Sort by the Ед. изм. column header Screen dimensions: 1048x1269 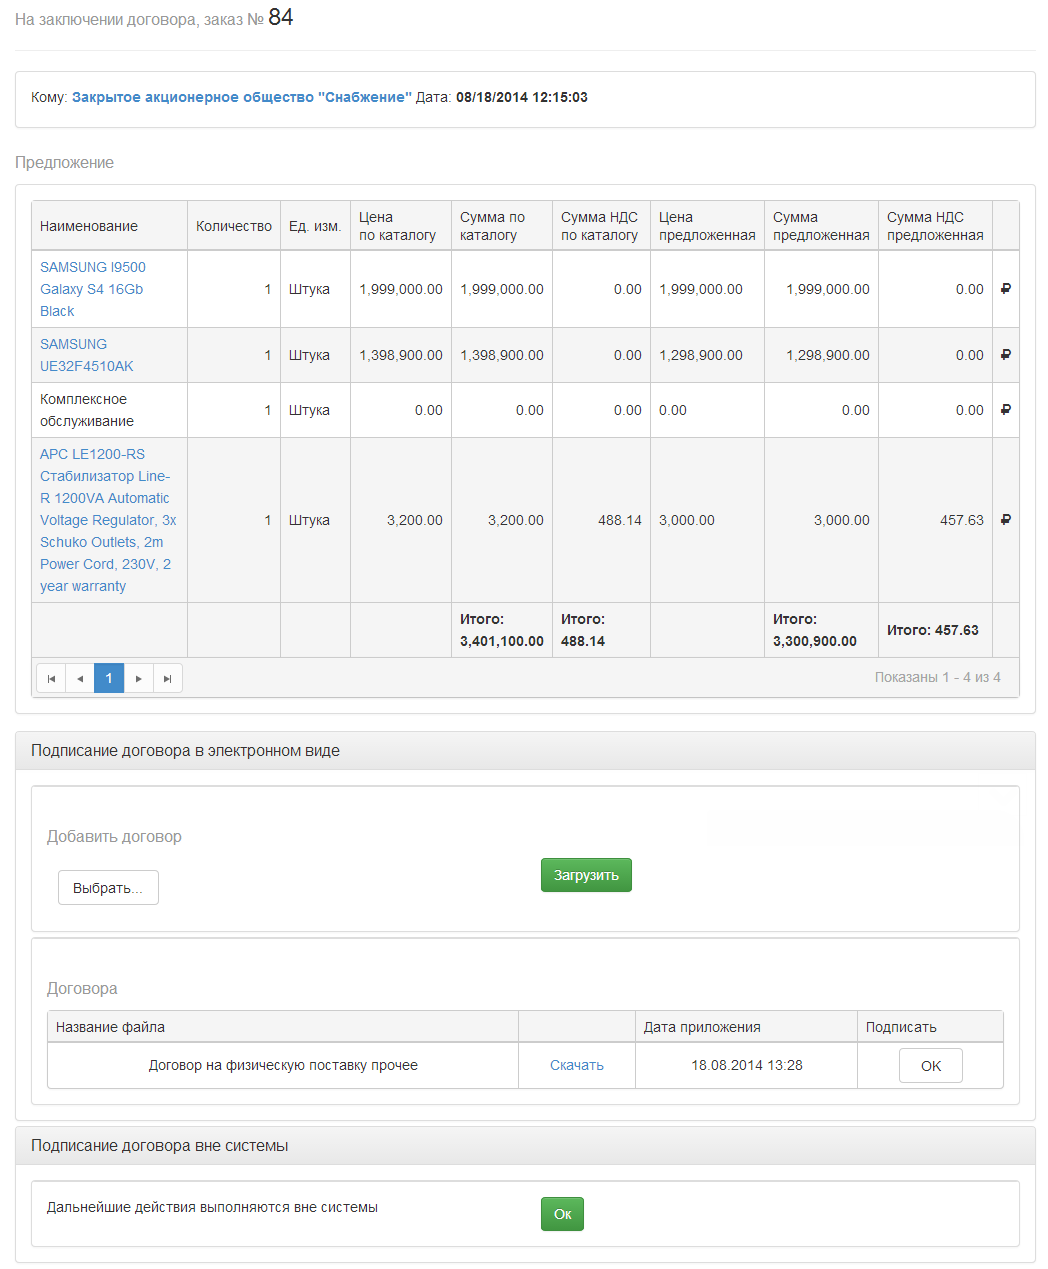[x=315, y=226]
